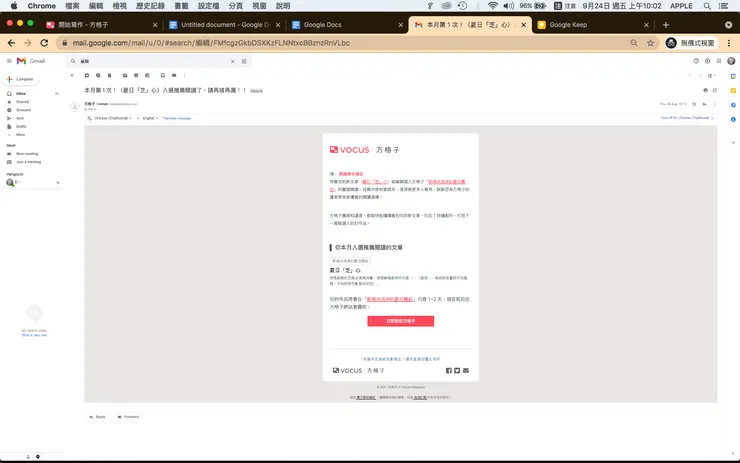Click the Reply button below the email
Screen dimensions: 740x463
[98, 417]
